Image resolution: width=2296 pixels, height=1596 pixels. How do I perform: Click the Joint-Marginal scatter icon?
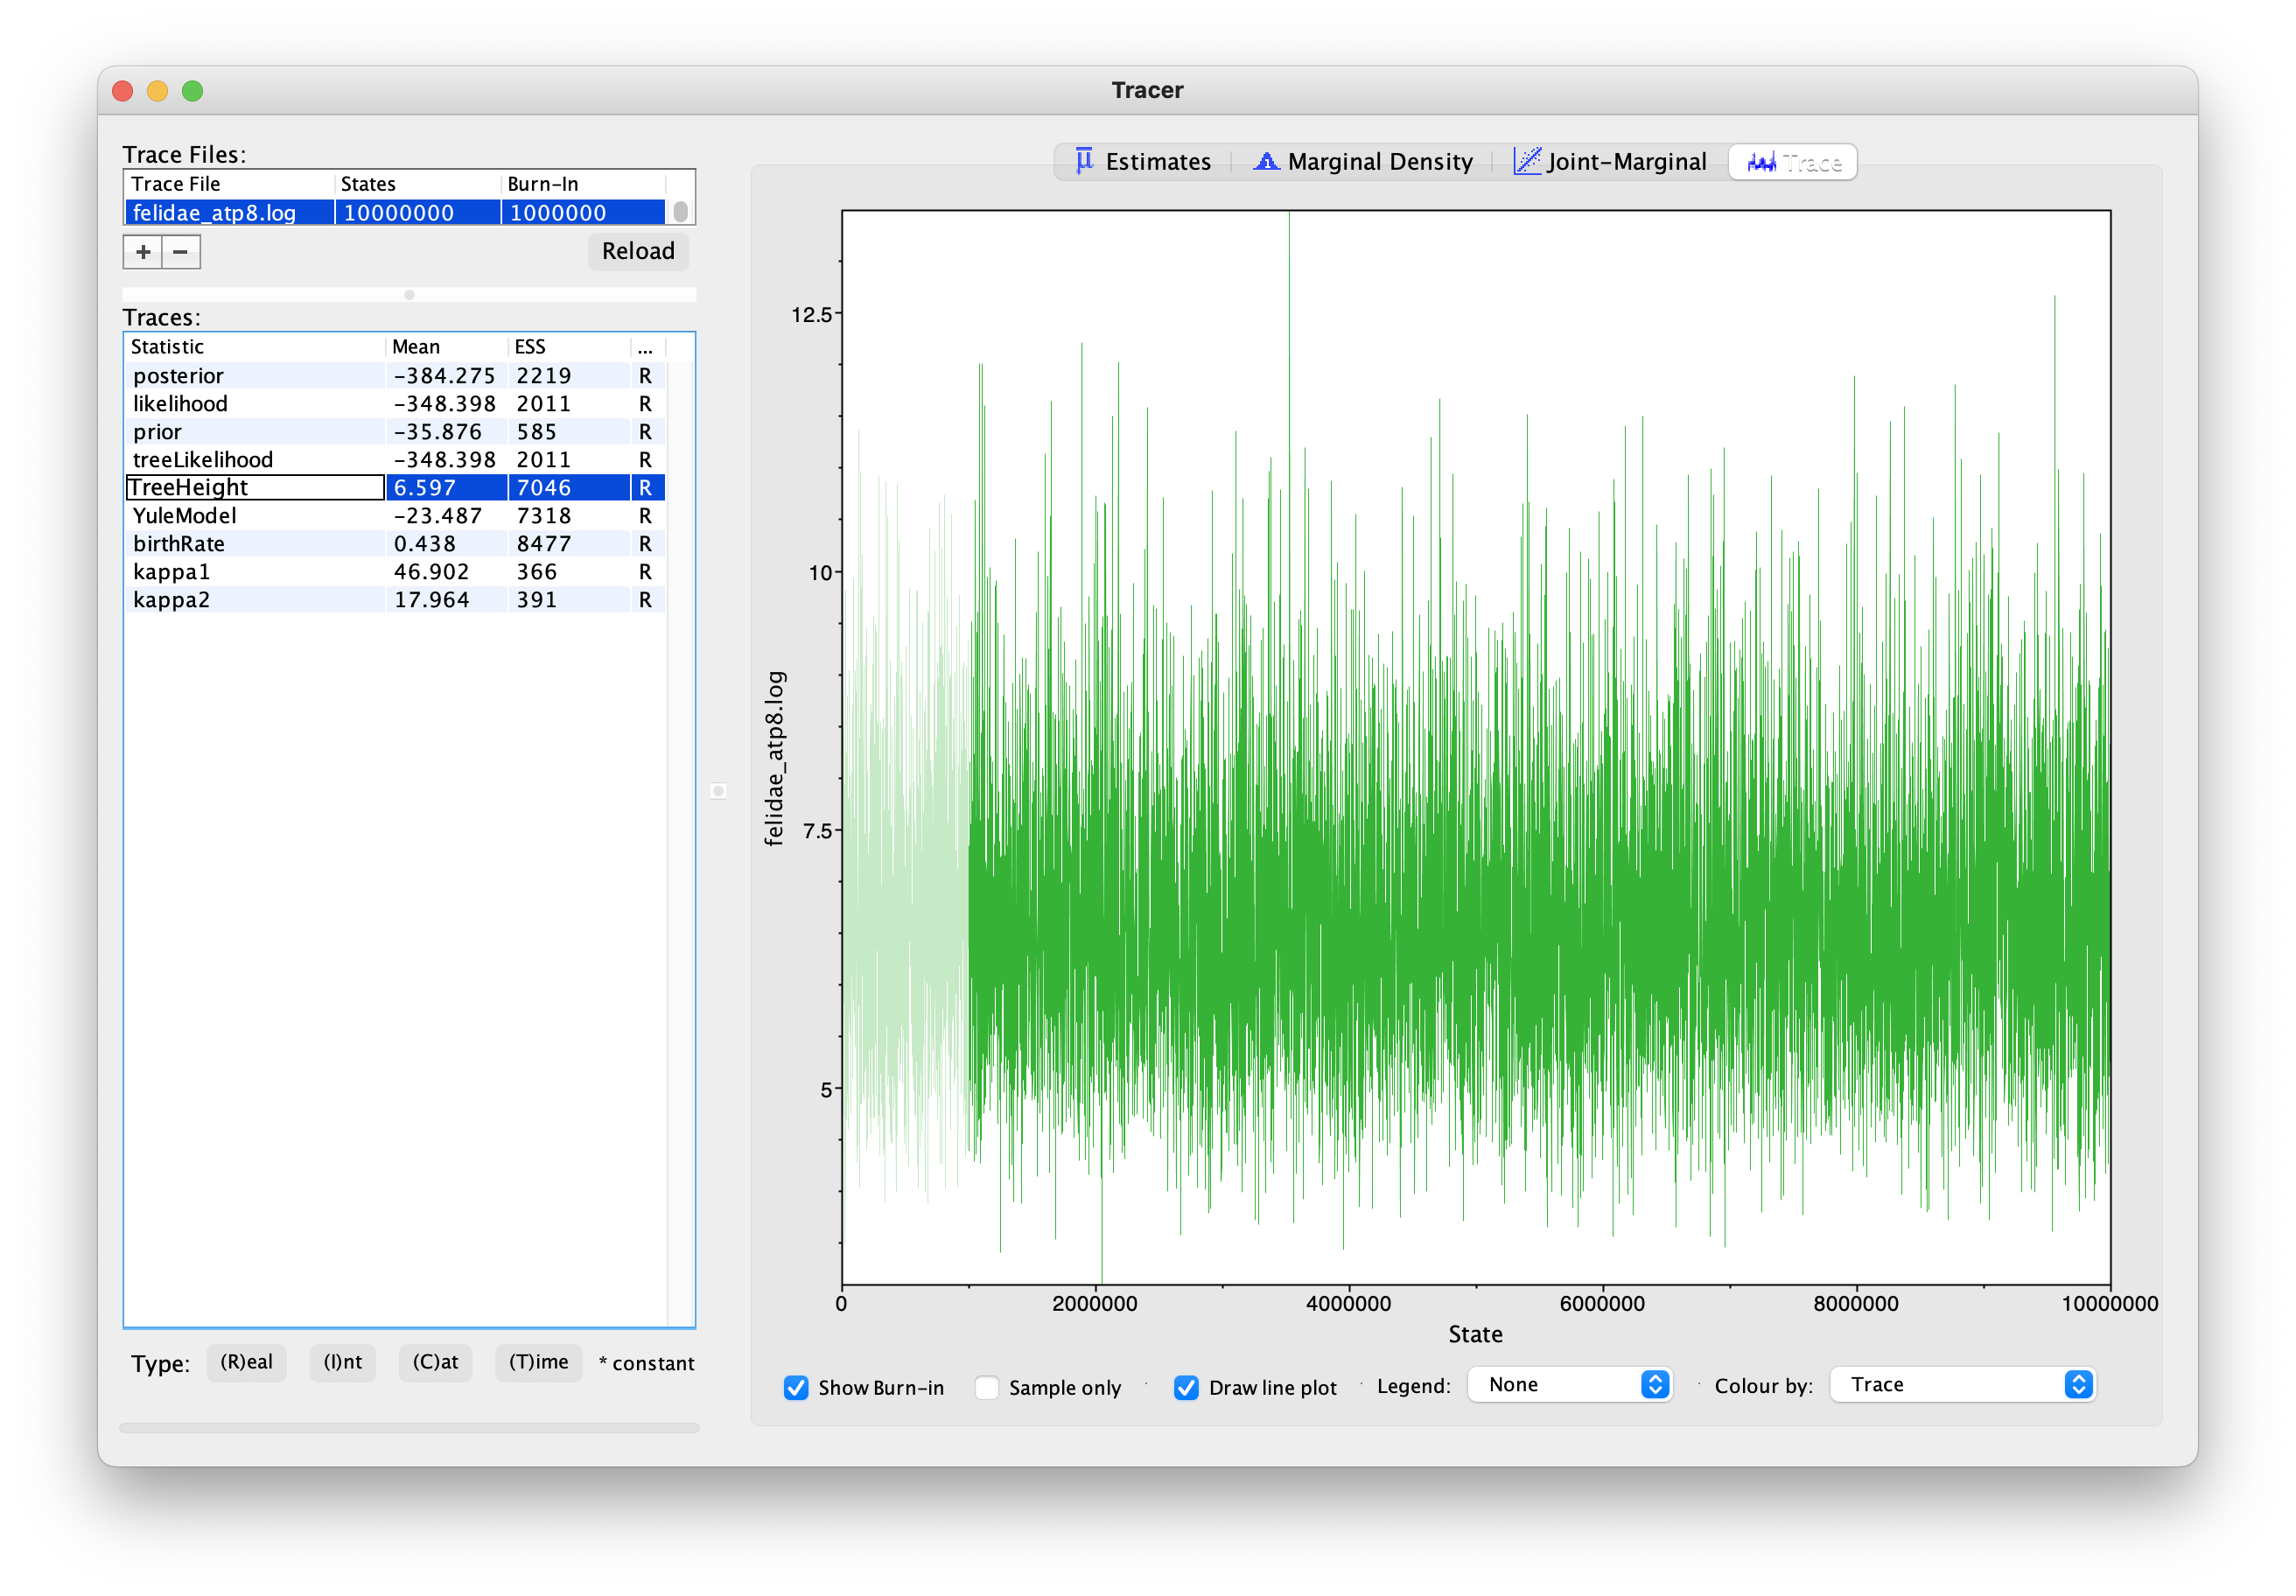[1526, 161]
